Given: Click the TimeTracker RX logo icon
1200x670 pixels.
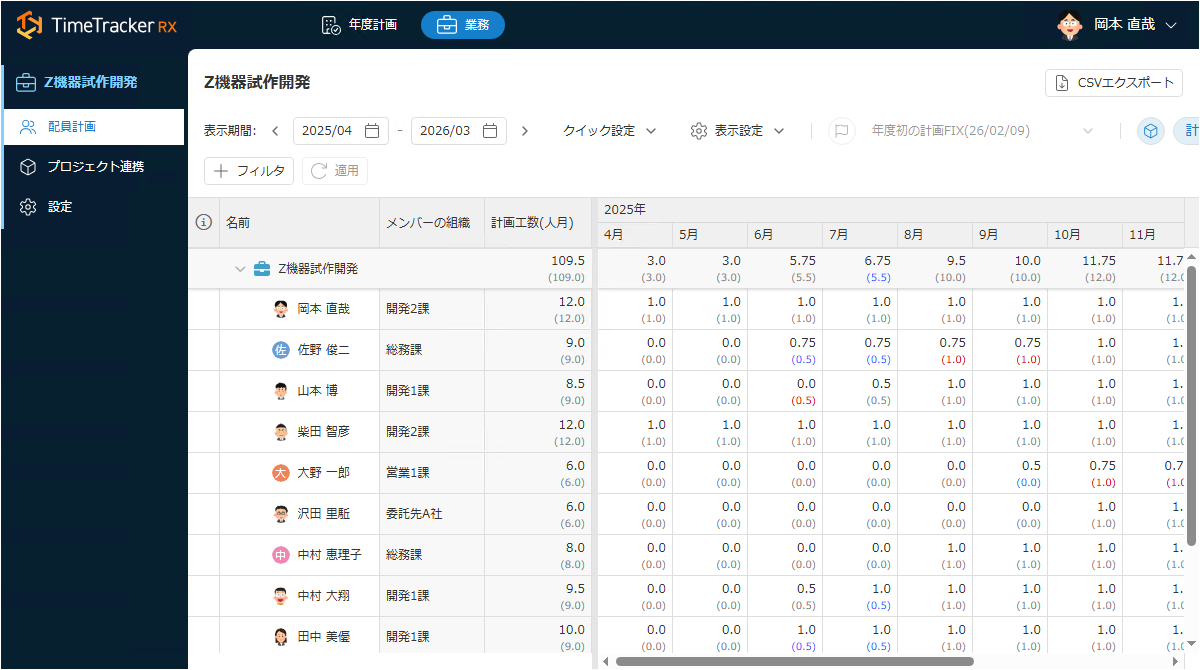Looking at the screenshot, I should click(30, 25).
